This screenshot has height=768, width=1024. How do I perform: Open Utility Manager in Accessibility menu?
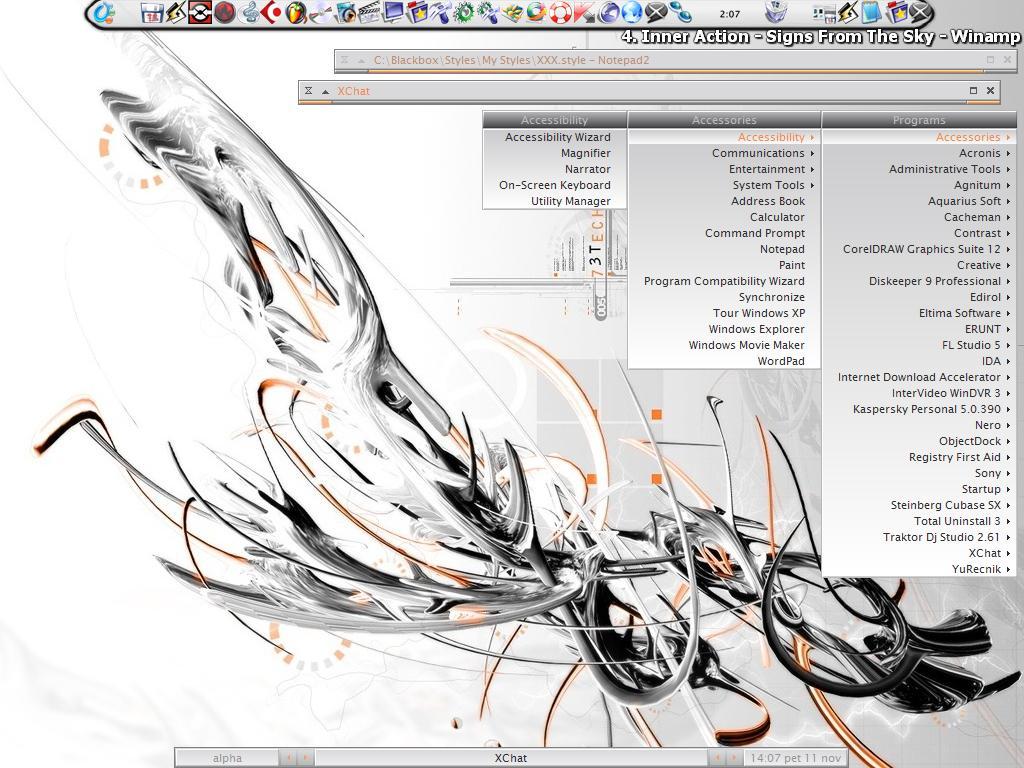pyautogui.click(x=554, y=201)
